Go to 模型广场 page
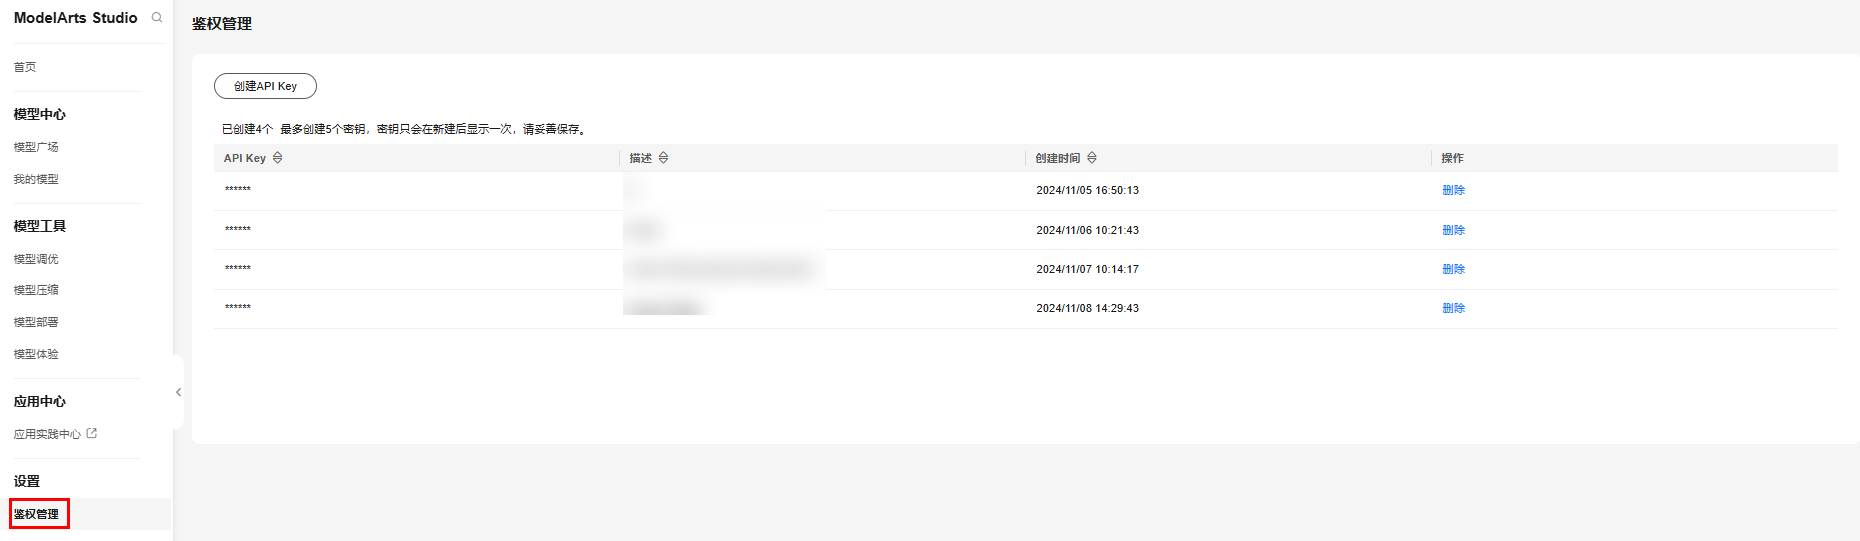This screenshot has width=1860, height=541. tap(36, 147)
